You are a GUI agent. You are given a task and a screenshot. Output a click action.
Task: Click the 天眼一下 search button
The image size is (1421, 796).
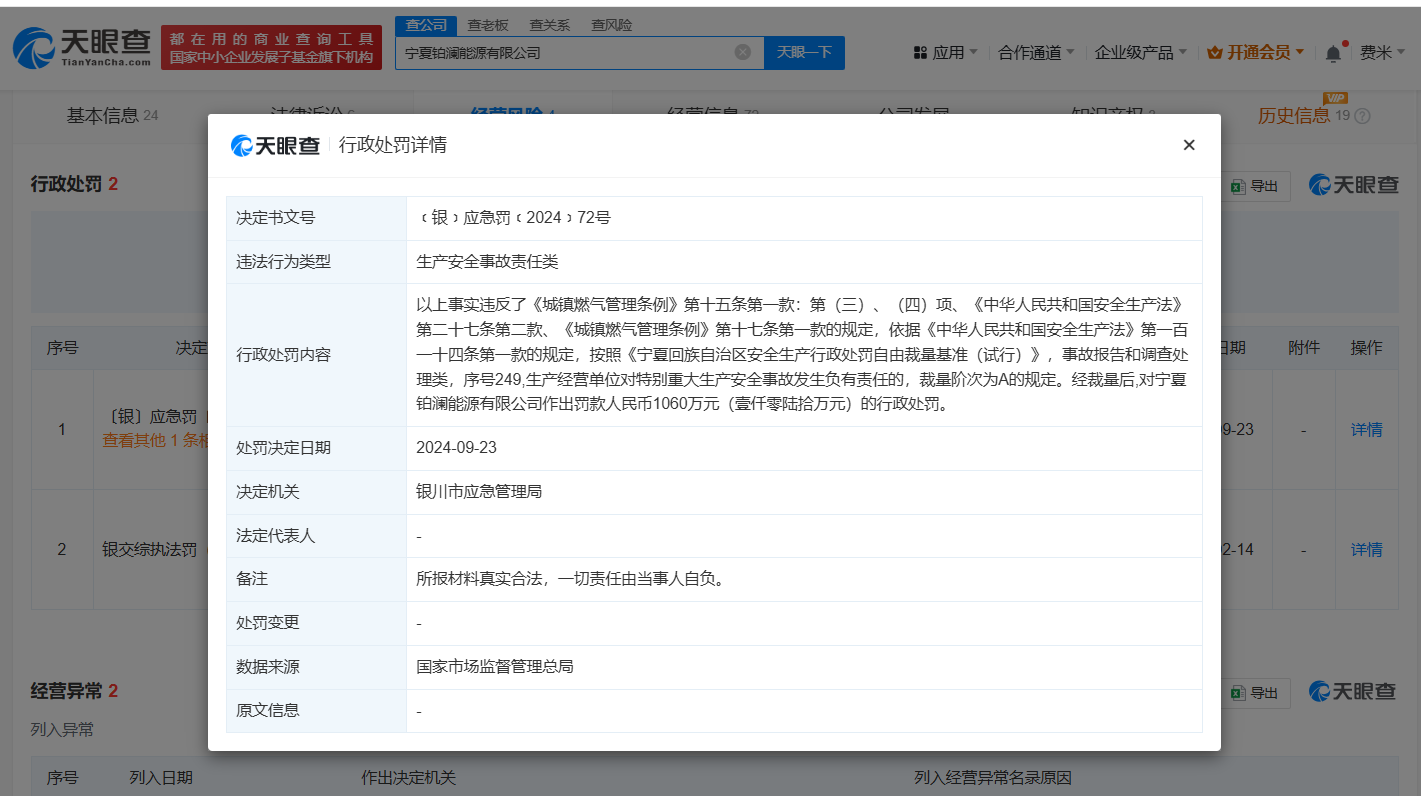click(x=804, y=52)
